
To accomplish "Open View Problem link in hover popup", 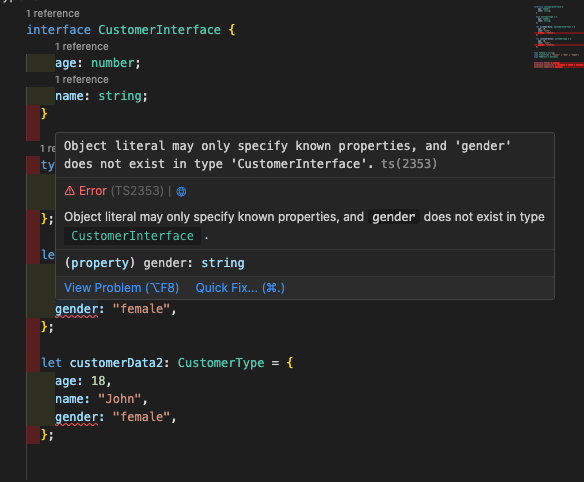I will (121, 288).
